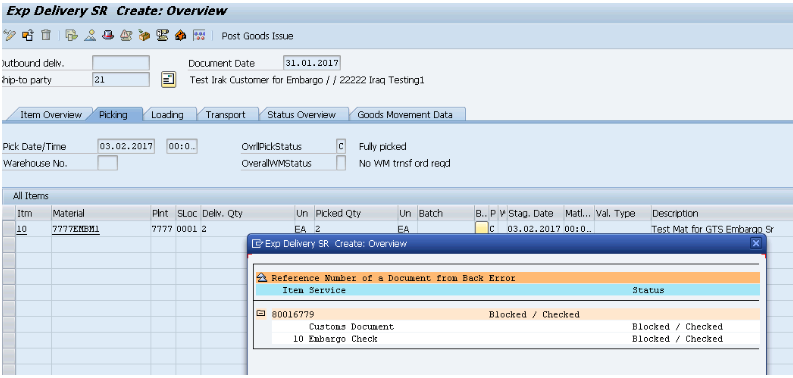The height and width of the screenshot is (378, 793).
Task: Click the Document Date field
Action: (x=312, y=63)
